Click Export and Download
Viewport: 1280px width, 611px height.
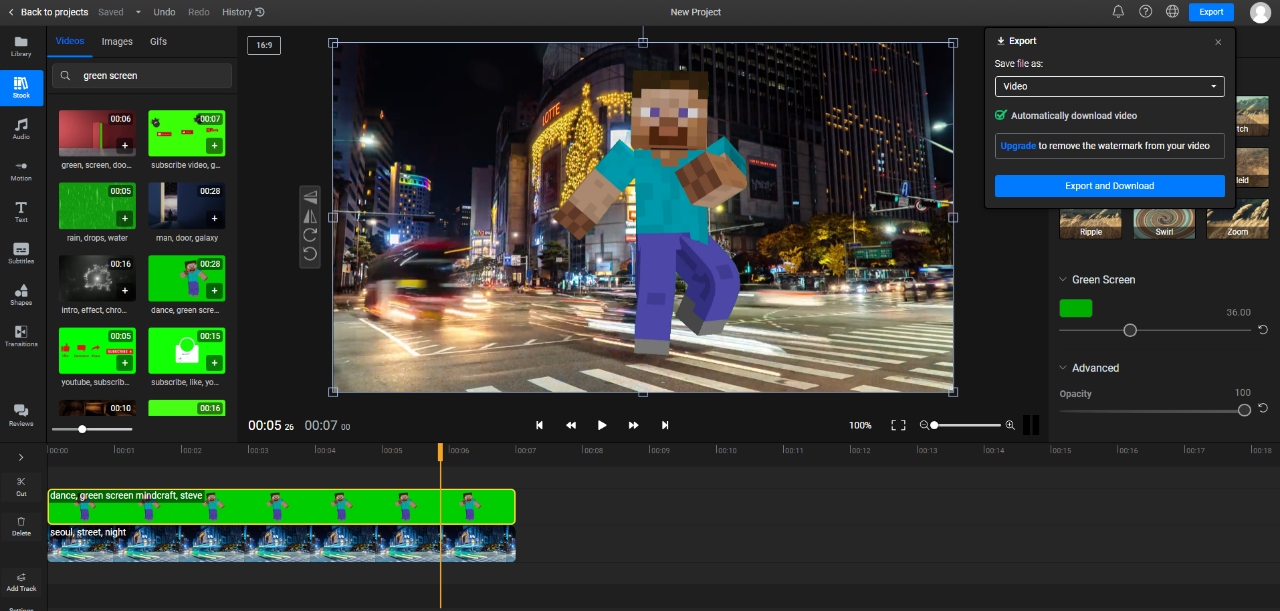click(x=1110, y=186)
